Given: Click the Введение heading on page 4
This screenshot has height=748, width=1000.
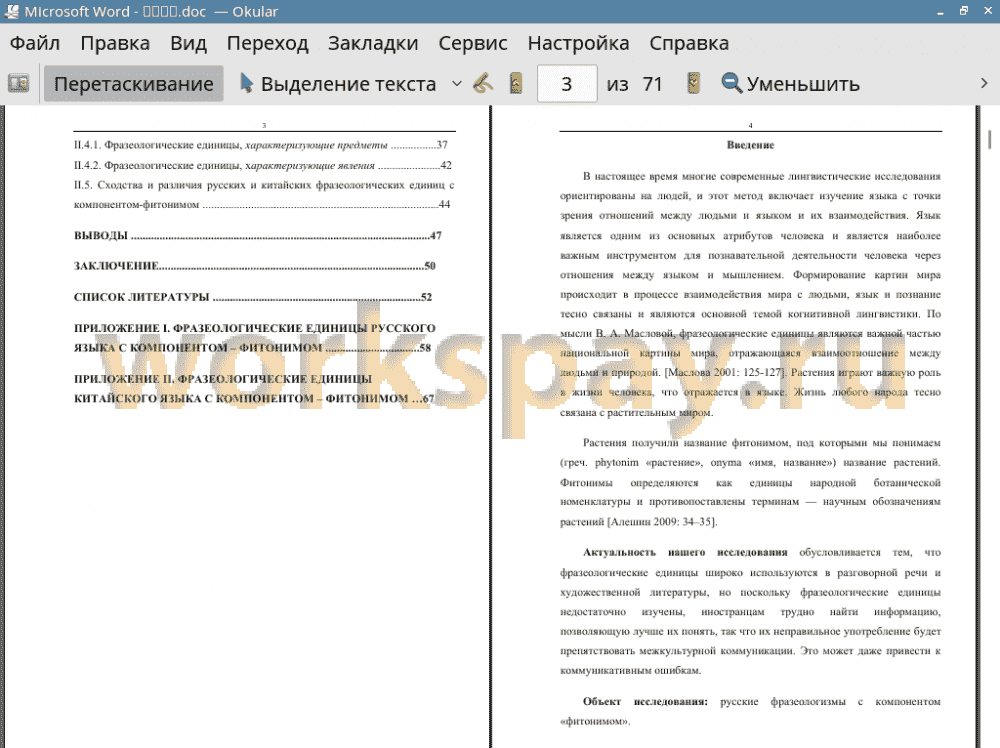Looking at the screenshot, I should click(751, 145).
